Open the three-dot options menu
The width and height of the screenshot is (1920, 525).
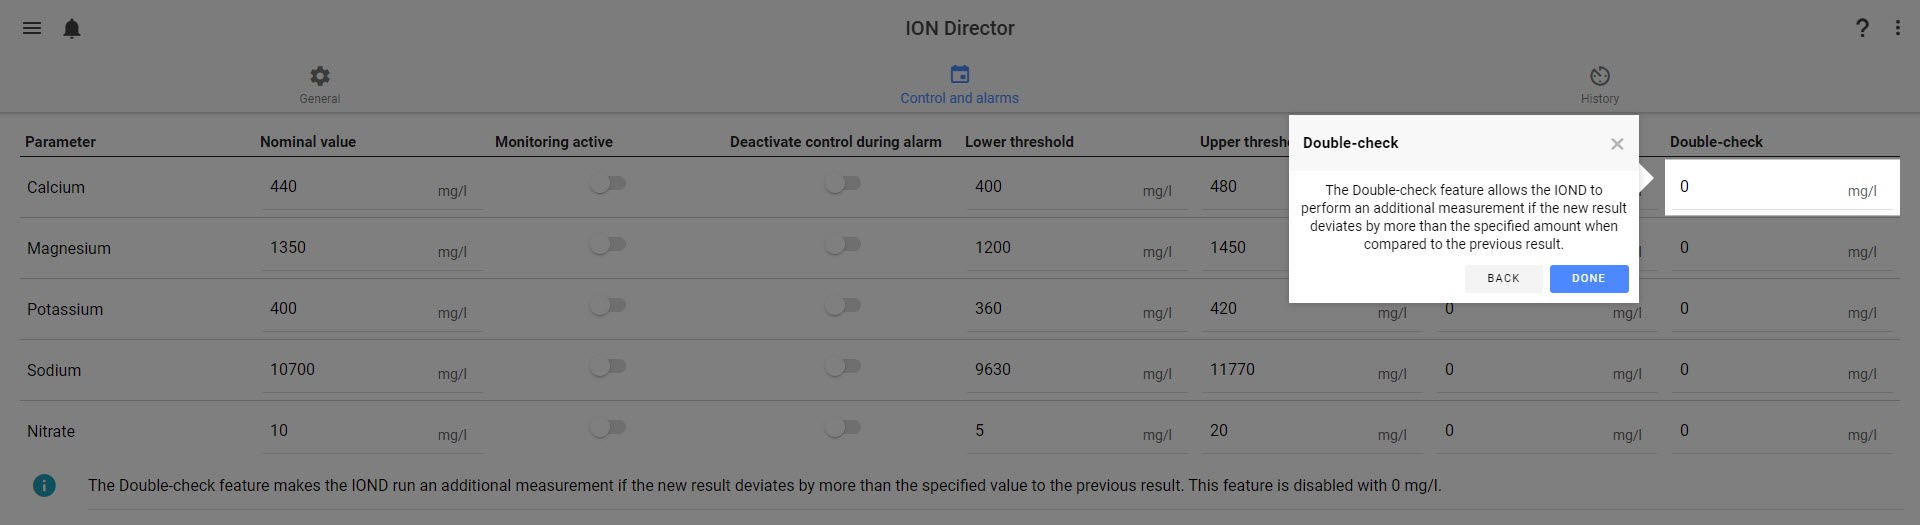[1897, 28]
